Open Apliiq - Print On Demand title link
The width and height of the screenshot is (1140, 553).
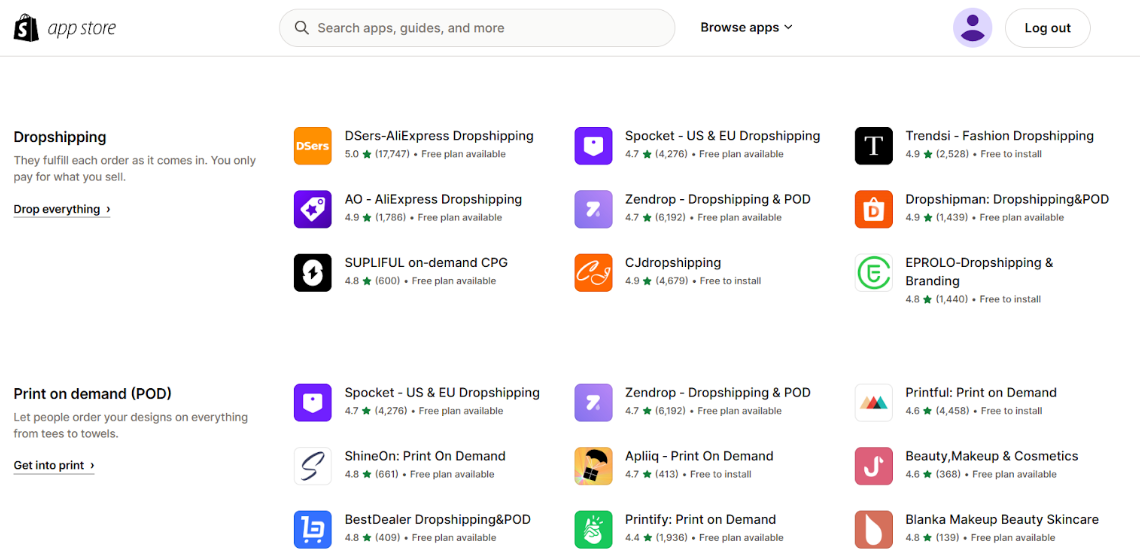699,456
